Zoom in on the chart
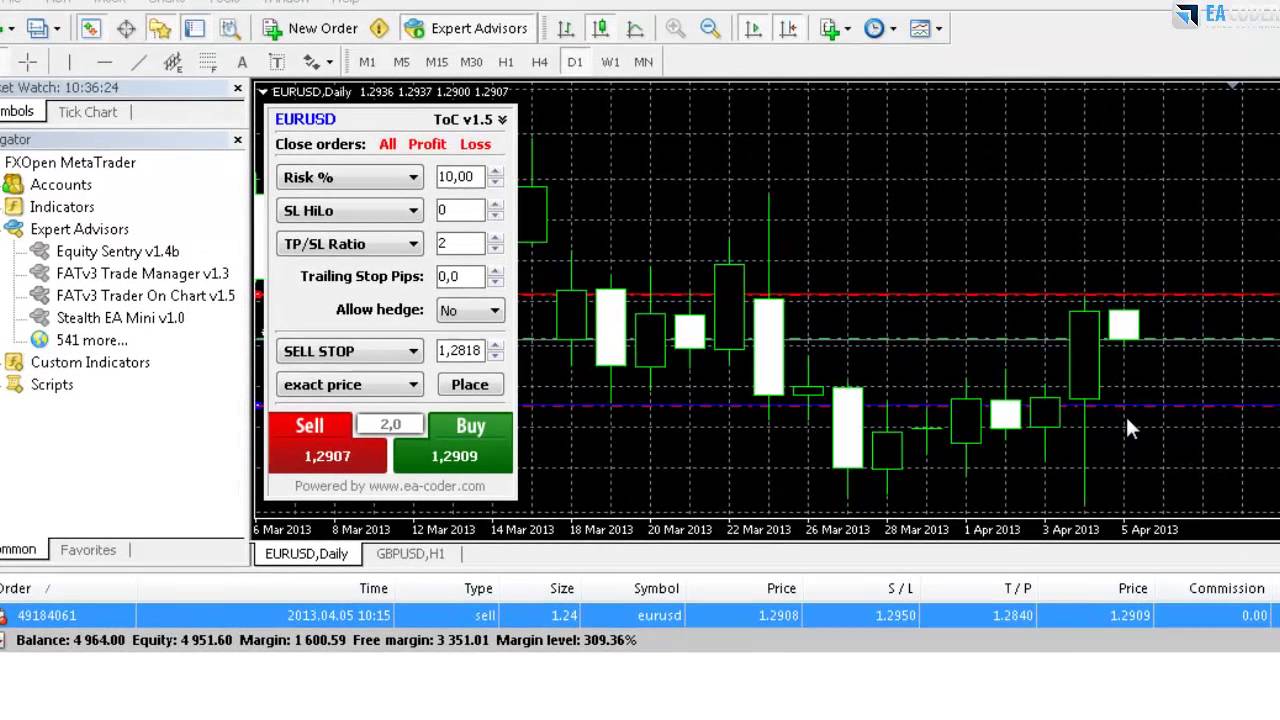The image size is (1280, 720). coord(676,29)
